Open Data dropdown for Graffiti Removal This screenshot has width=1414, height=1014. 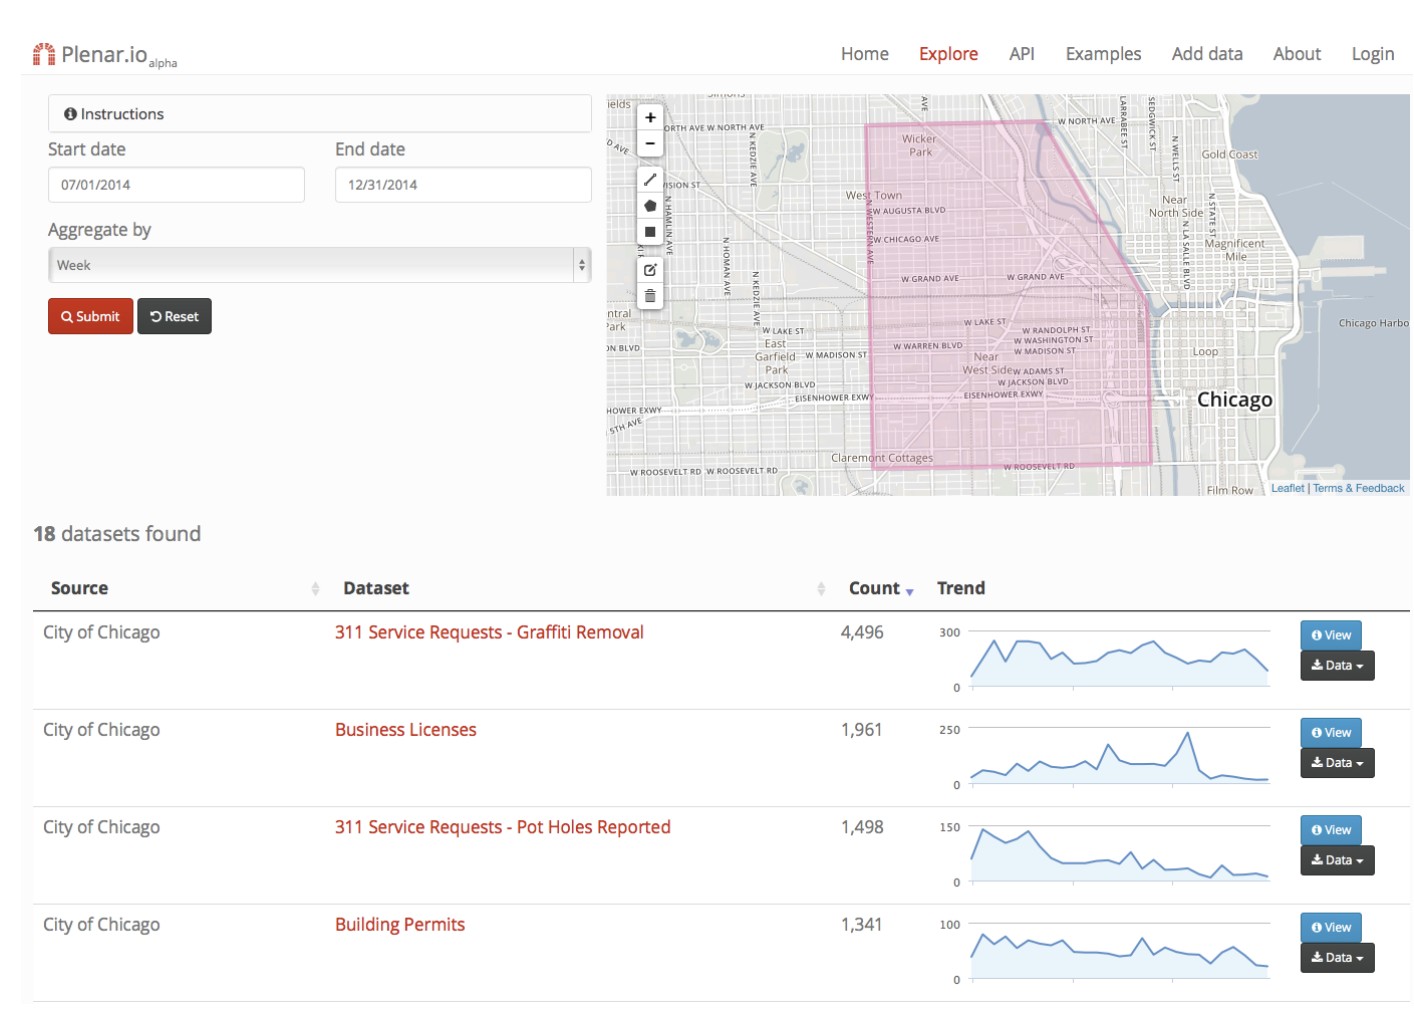tap(1336, 665)
